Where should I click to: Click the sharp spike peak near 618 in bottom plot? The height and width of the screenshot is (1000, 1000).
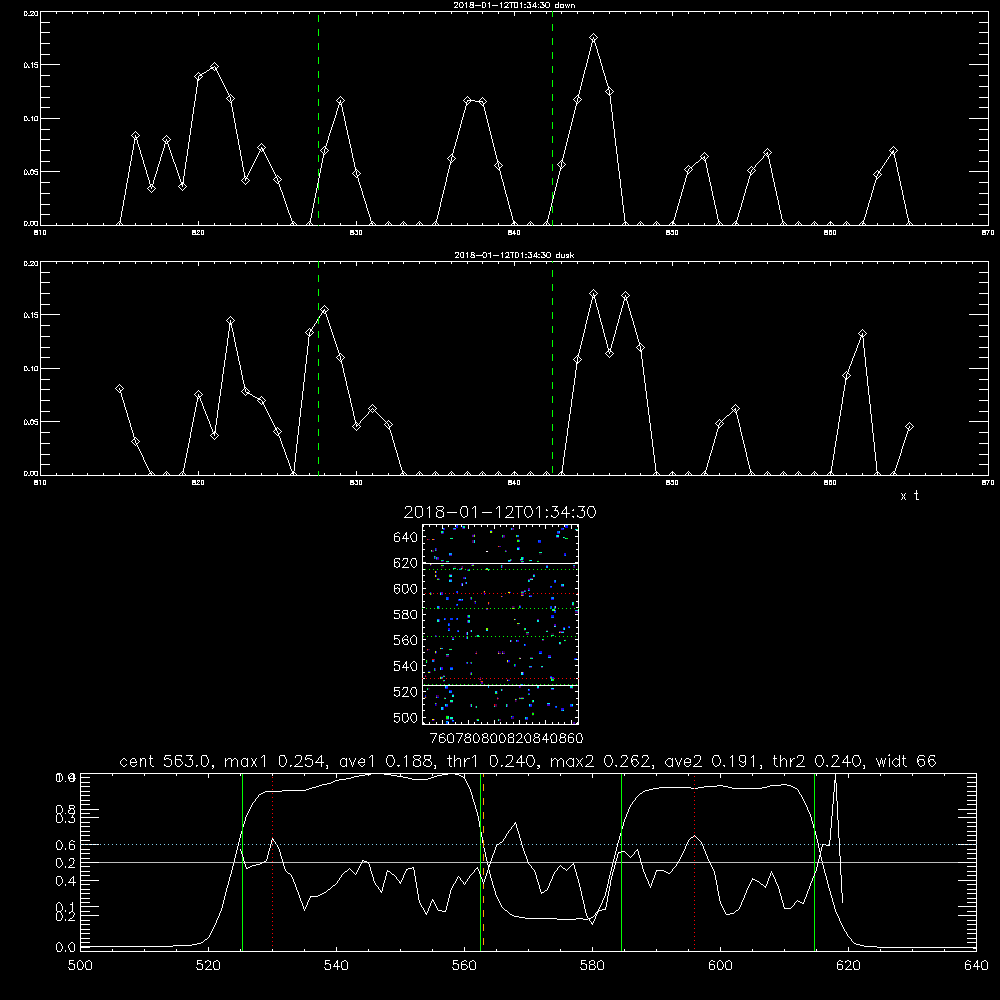click(x=835, y=777)
